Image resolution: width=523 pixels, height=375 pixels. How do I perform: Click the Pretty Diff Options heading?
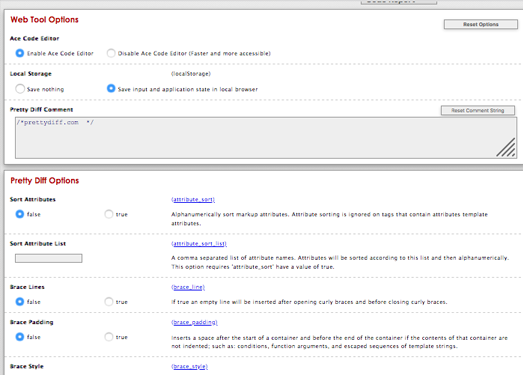[45, 180]
